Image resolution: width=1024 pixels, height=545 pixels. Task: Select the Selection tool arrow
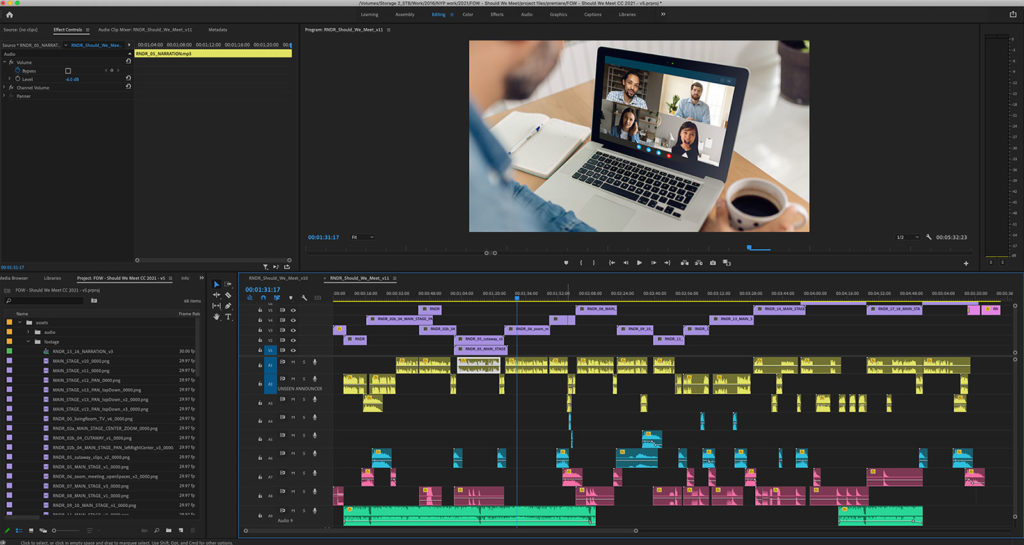pos(216,285)
